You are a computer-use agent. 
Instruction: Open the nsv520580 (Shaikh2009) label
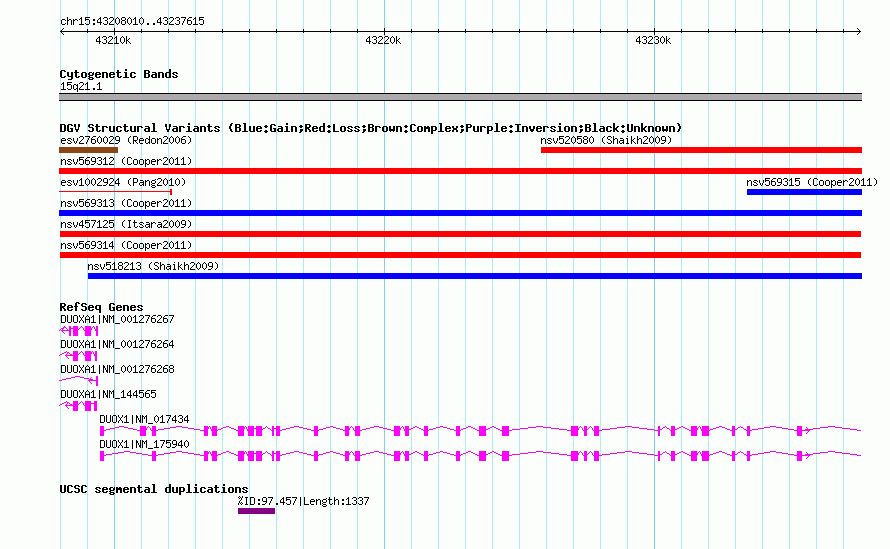(606, 140)
